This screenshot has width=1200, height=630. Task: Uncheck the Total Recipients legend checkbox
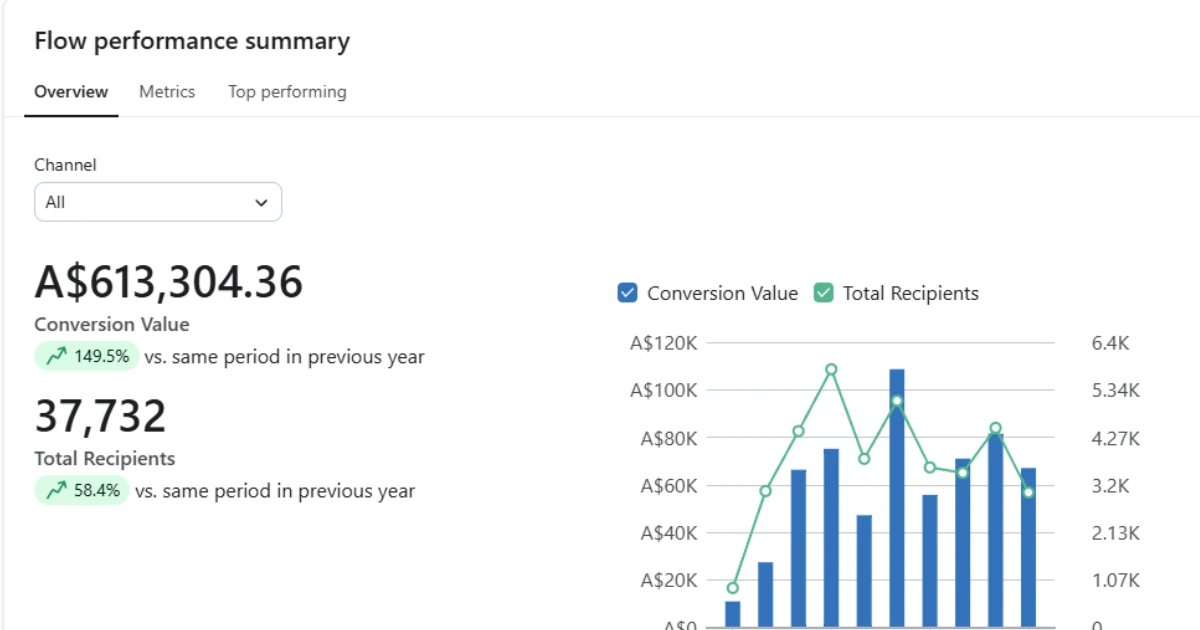click(823, 293)
